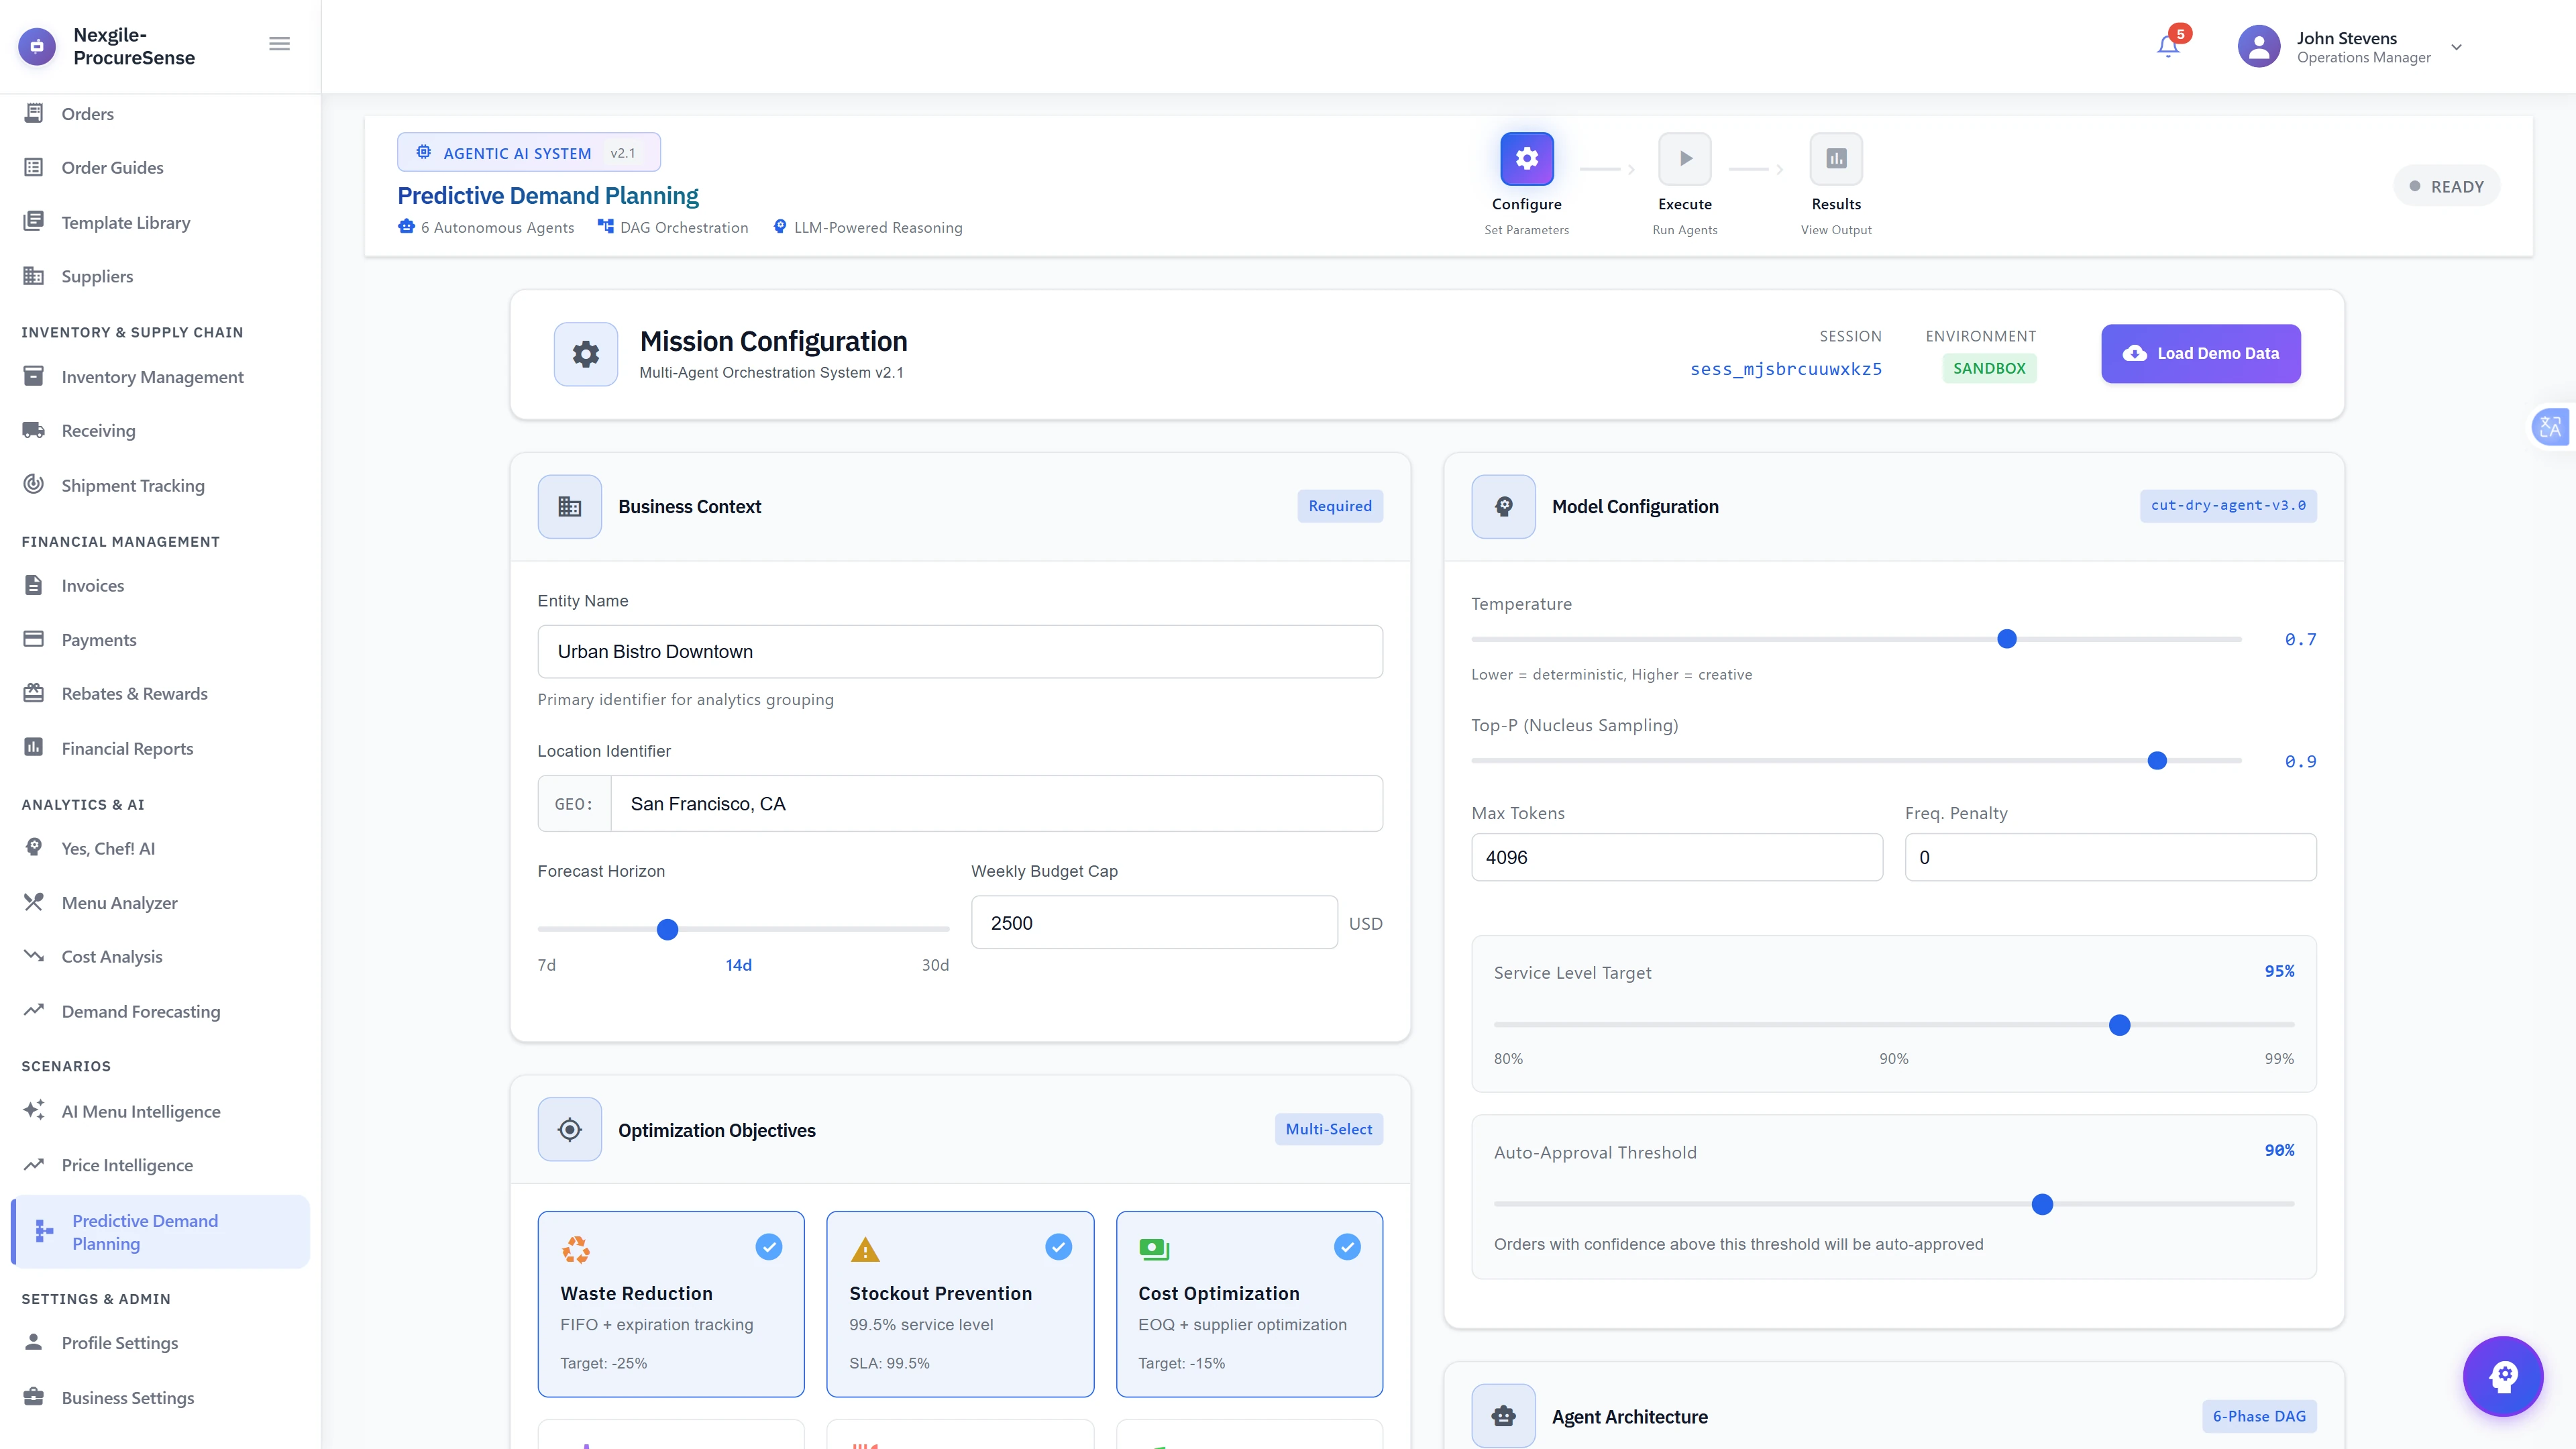
Task: Click the Entity Name input field
Action: click(x=960, y=652)
